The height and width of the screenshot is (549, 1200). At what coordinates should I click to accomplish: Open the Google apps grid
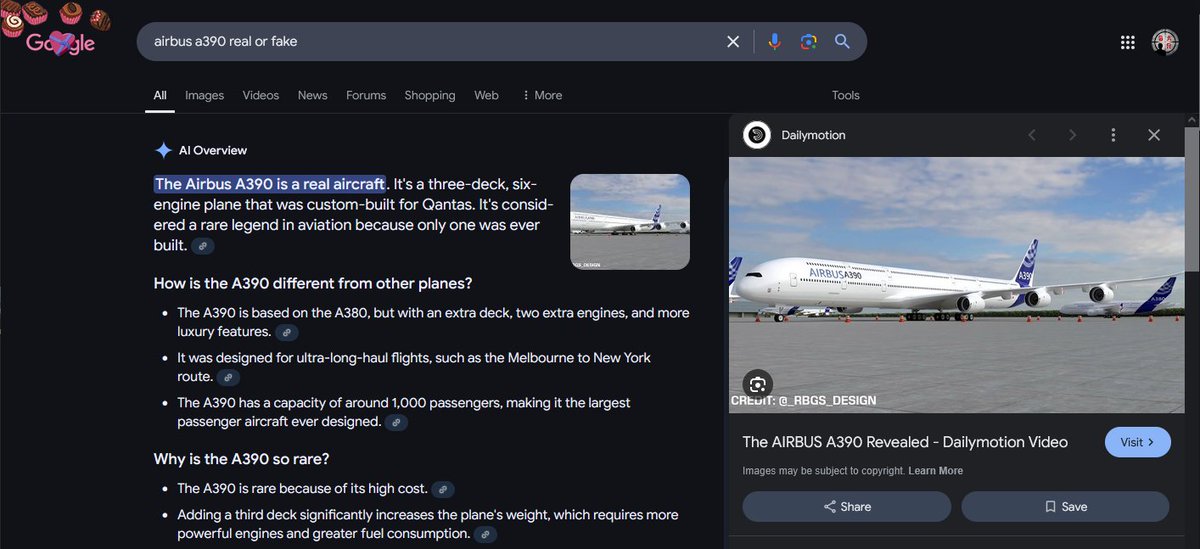[x=1128, y=42]
